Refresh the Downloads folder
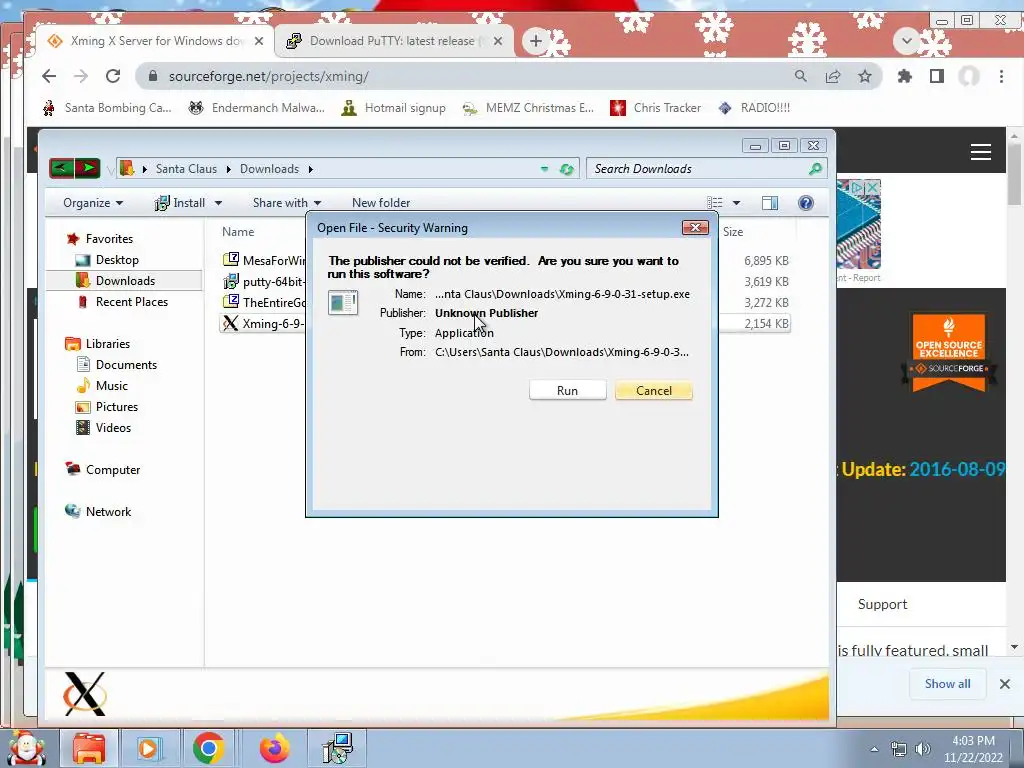The width and height of the screenshot is (1024, 768). tap(566, 169)
